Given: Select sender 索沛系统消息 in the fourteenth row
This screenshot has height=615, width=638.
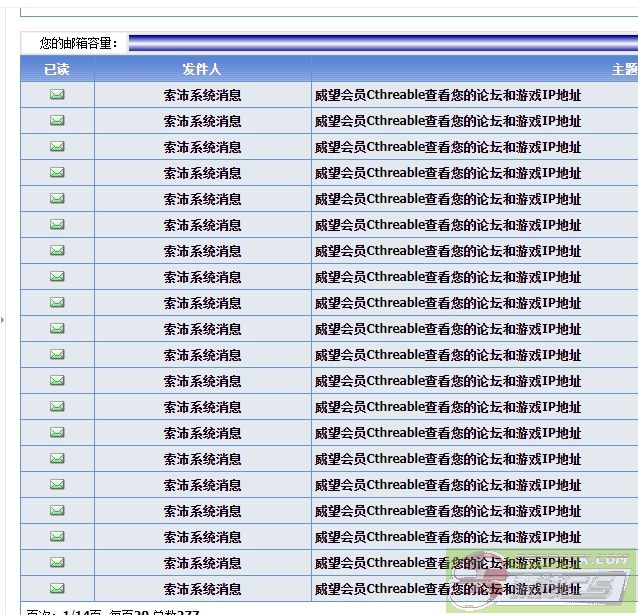Looking at the screenshot, I should [202, 433].
